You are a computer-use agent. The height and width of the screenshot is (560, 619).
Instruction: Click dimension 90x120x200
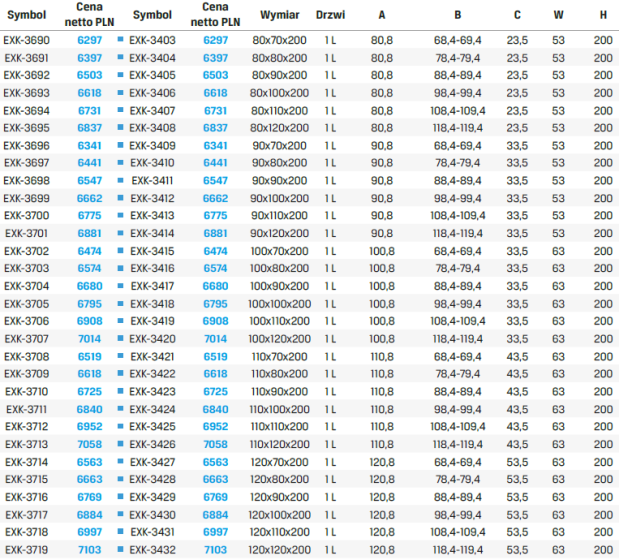279,233
